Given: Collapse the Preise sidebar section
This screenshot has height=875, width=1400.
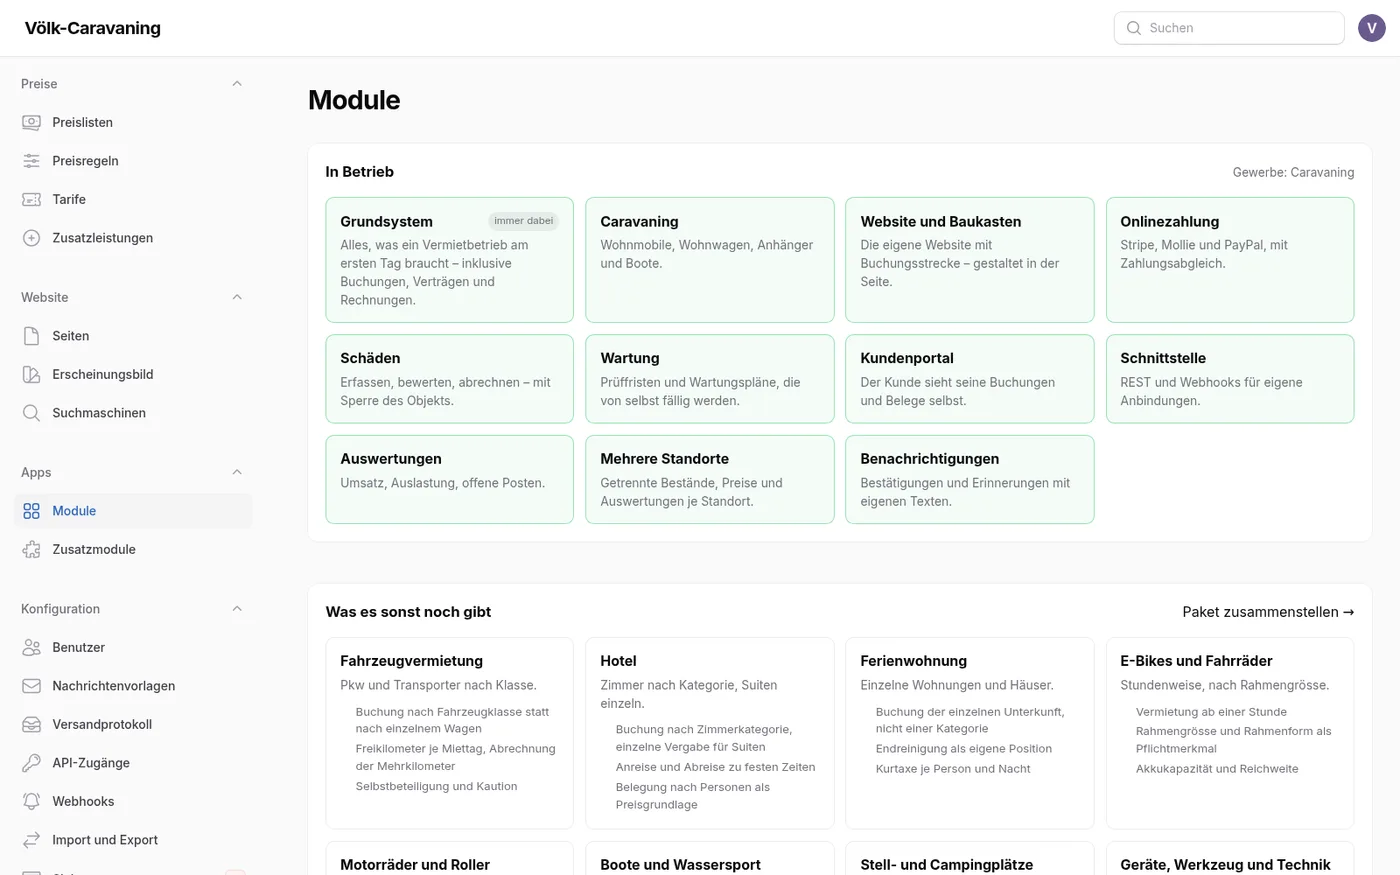Looking at the screenshot, I should pyautogui.click(x=237, y=84).
